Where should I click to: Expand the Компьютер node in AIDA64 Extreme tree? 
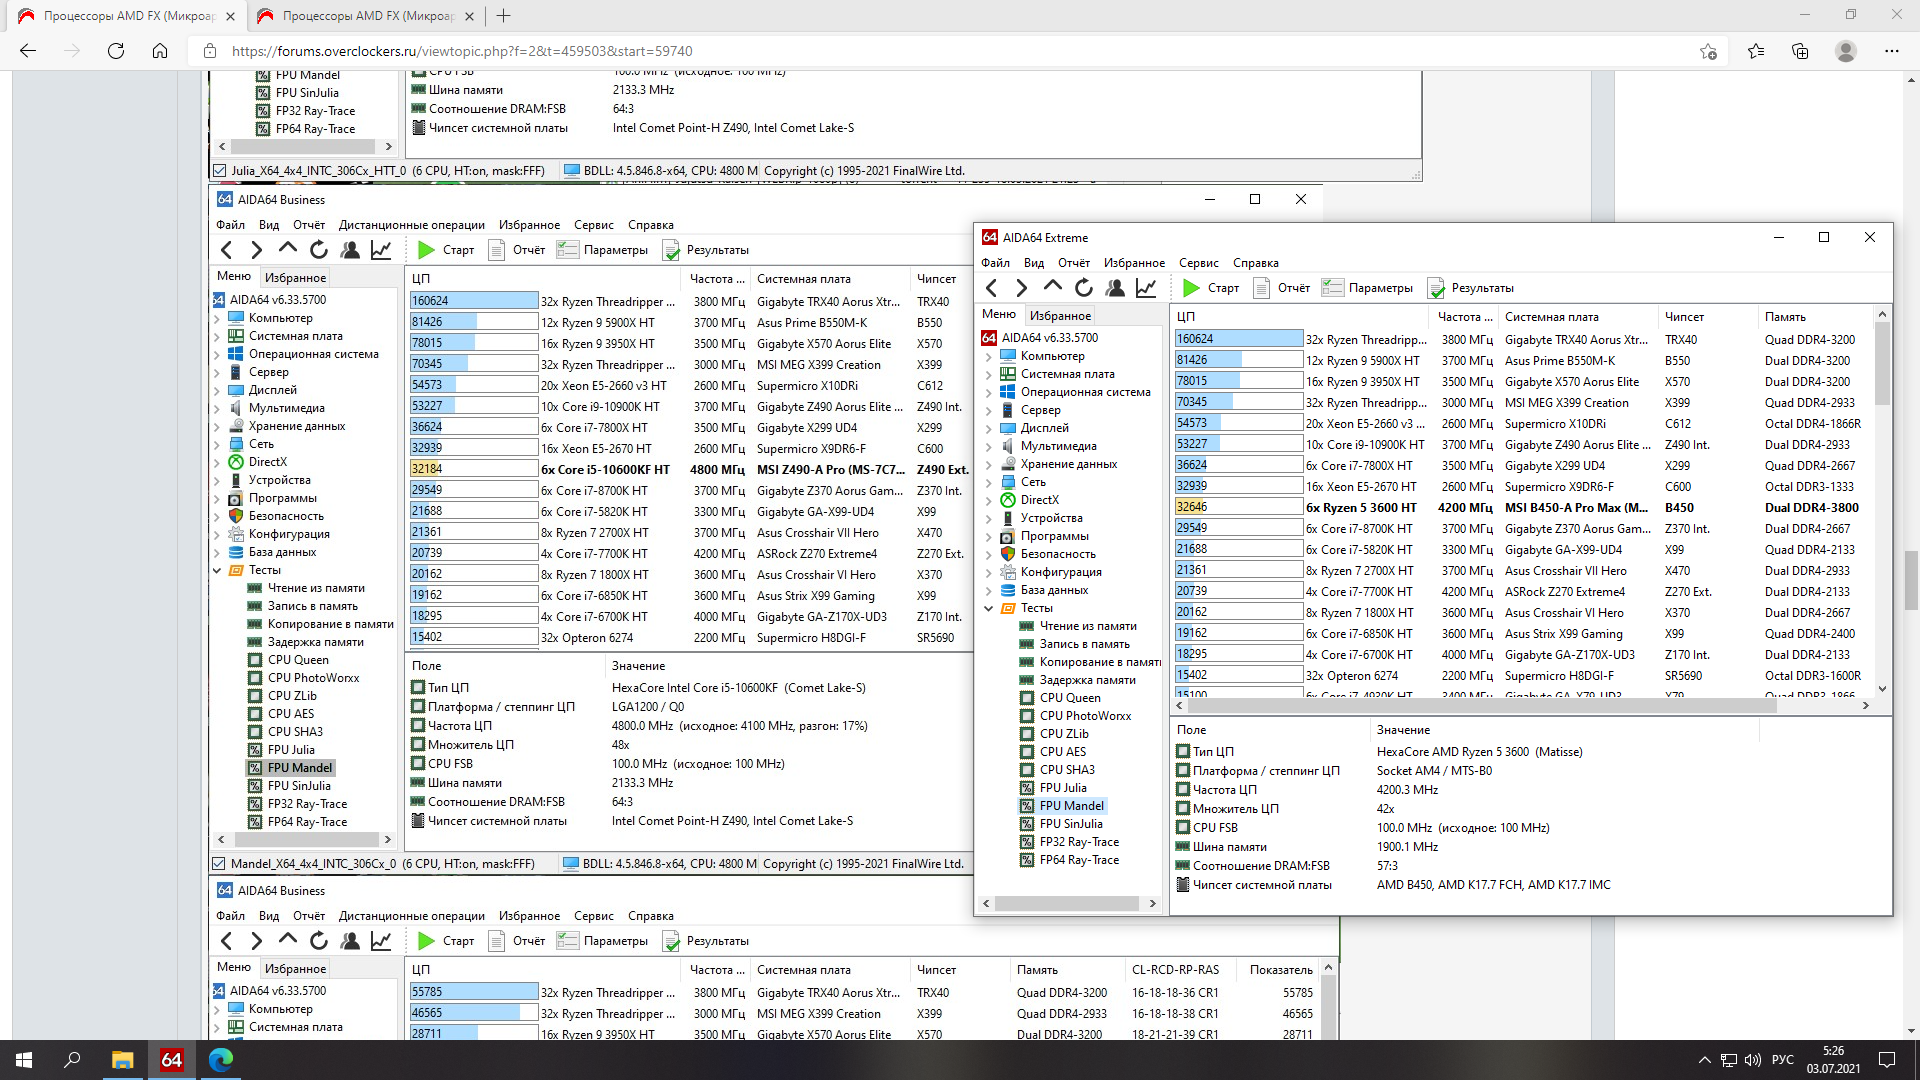989,356
